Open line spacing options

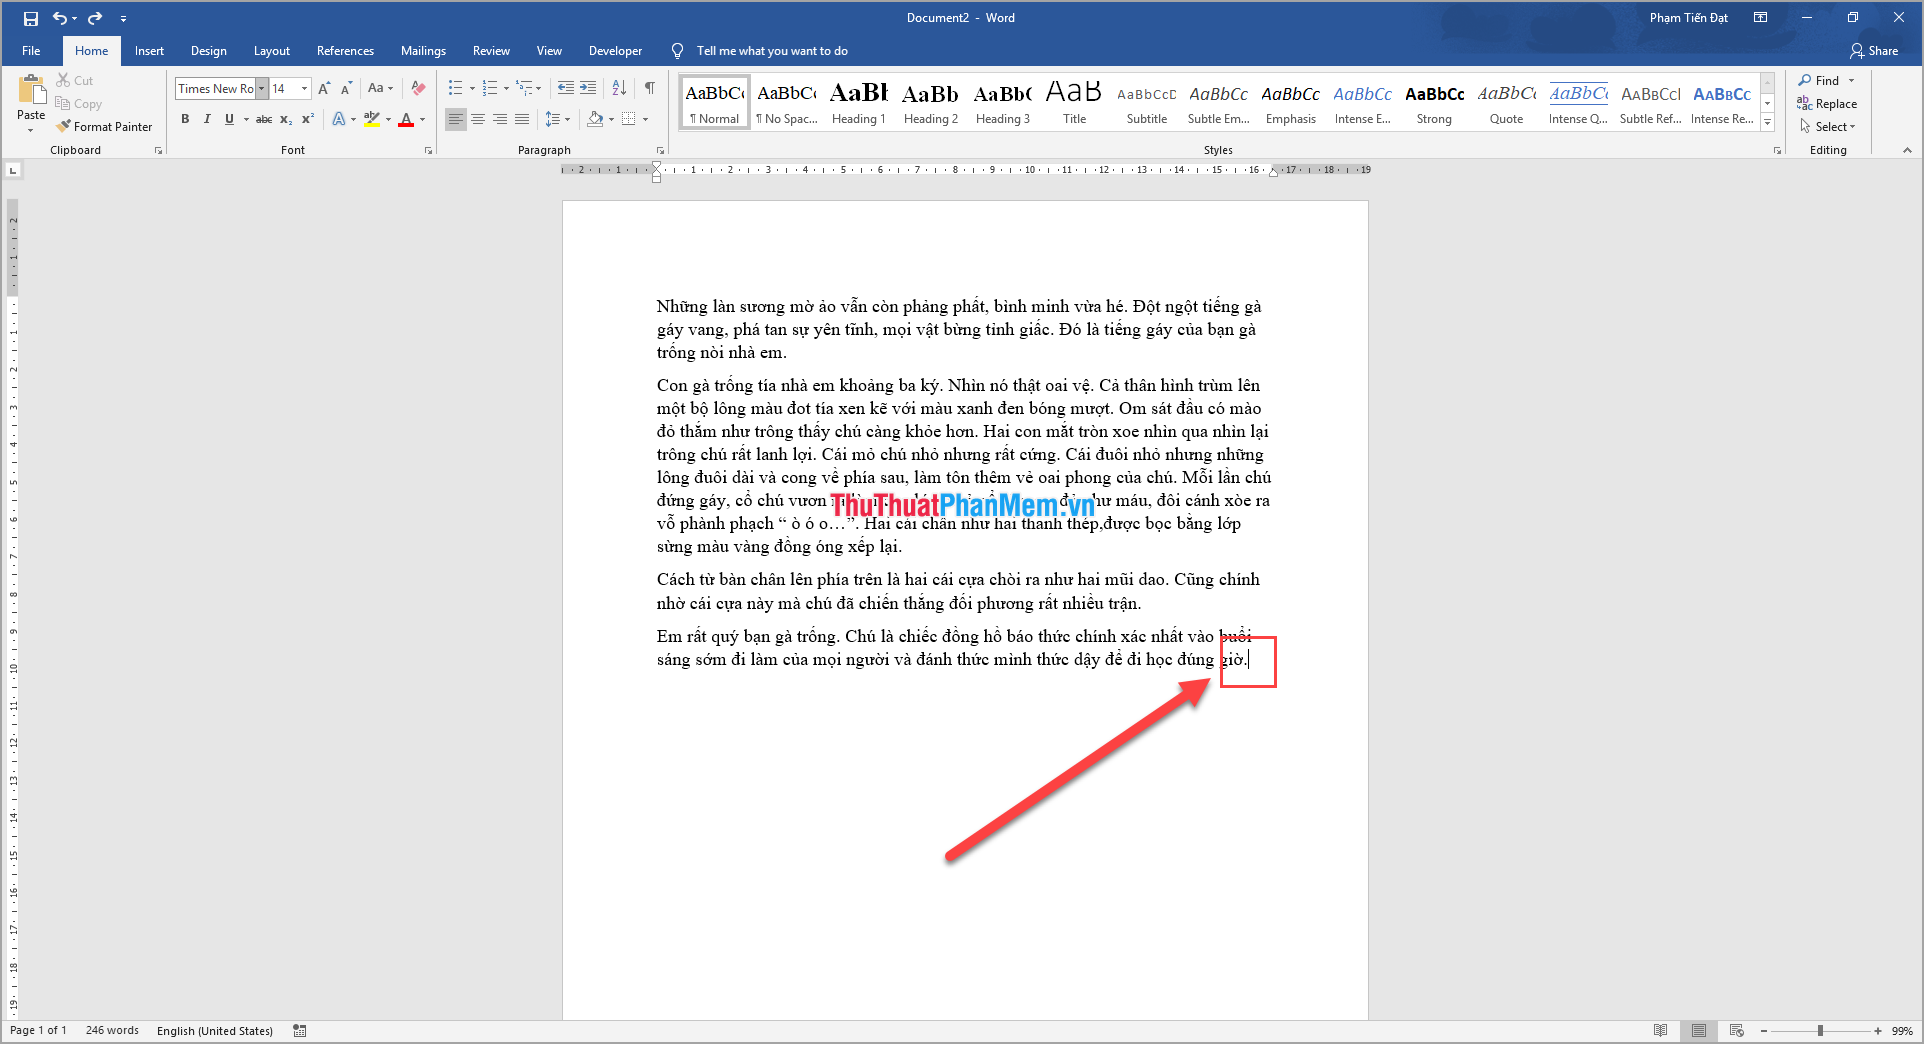click(557, 119)
